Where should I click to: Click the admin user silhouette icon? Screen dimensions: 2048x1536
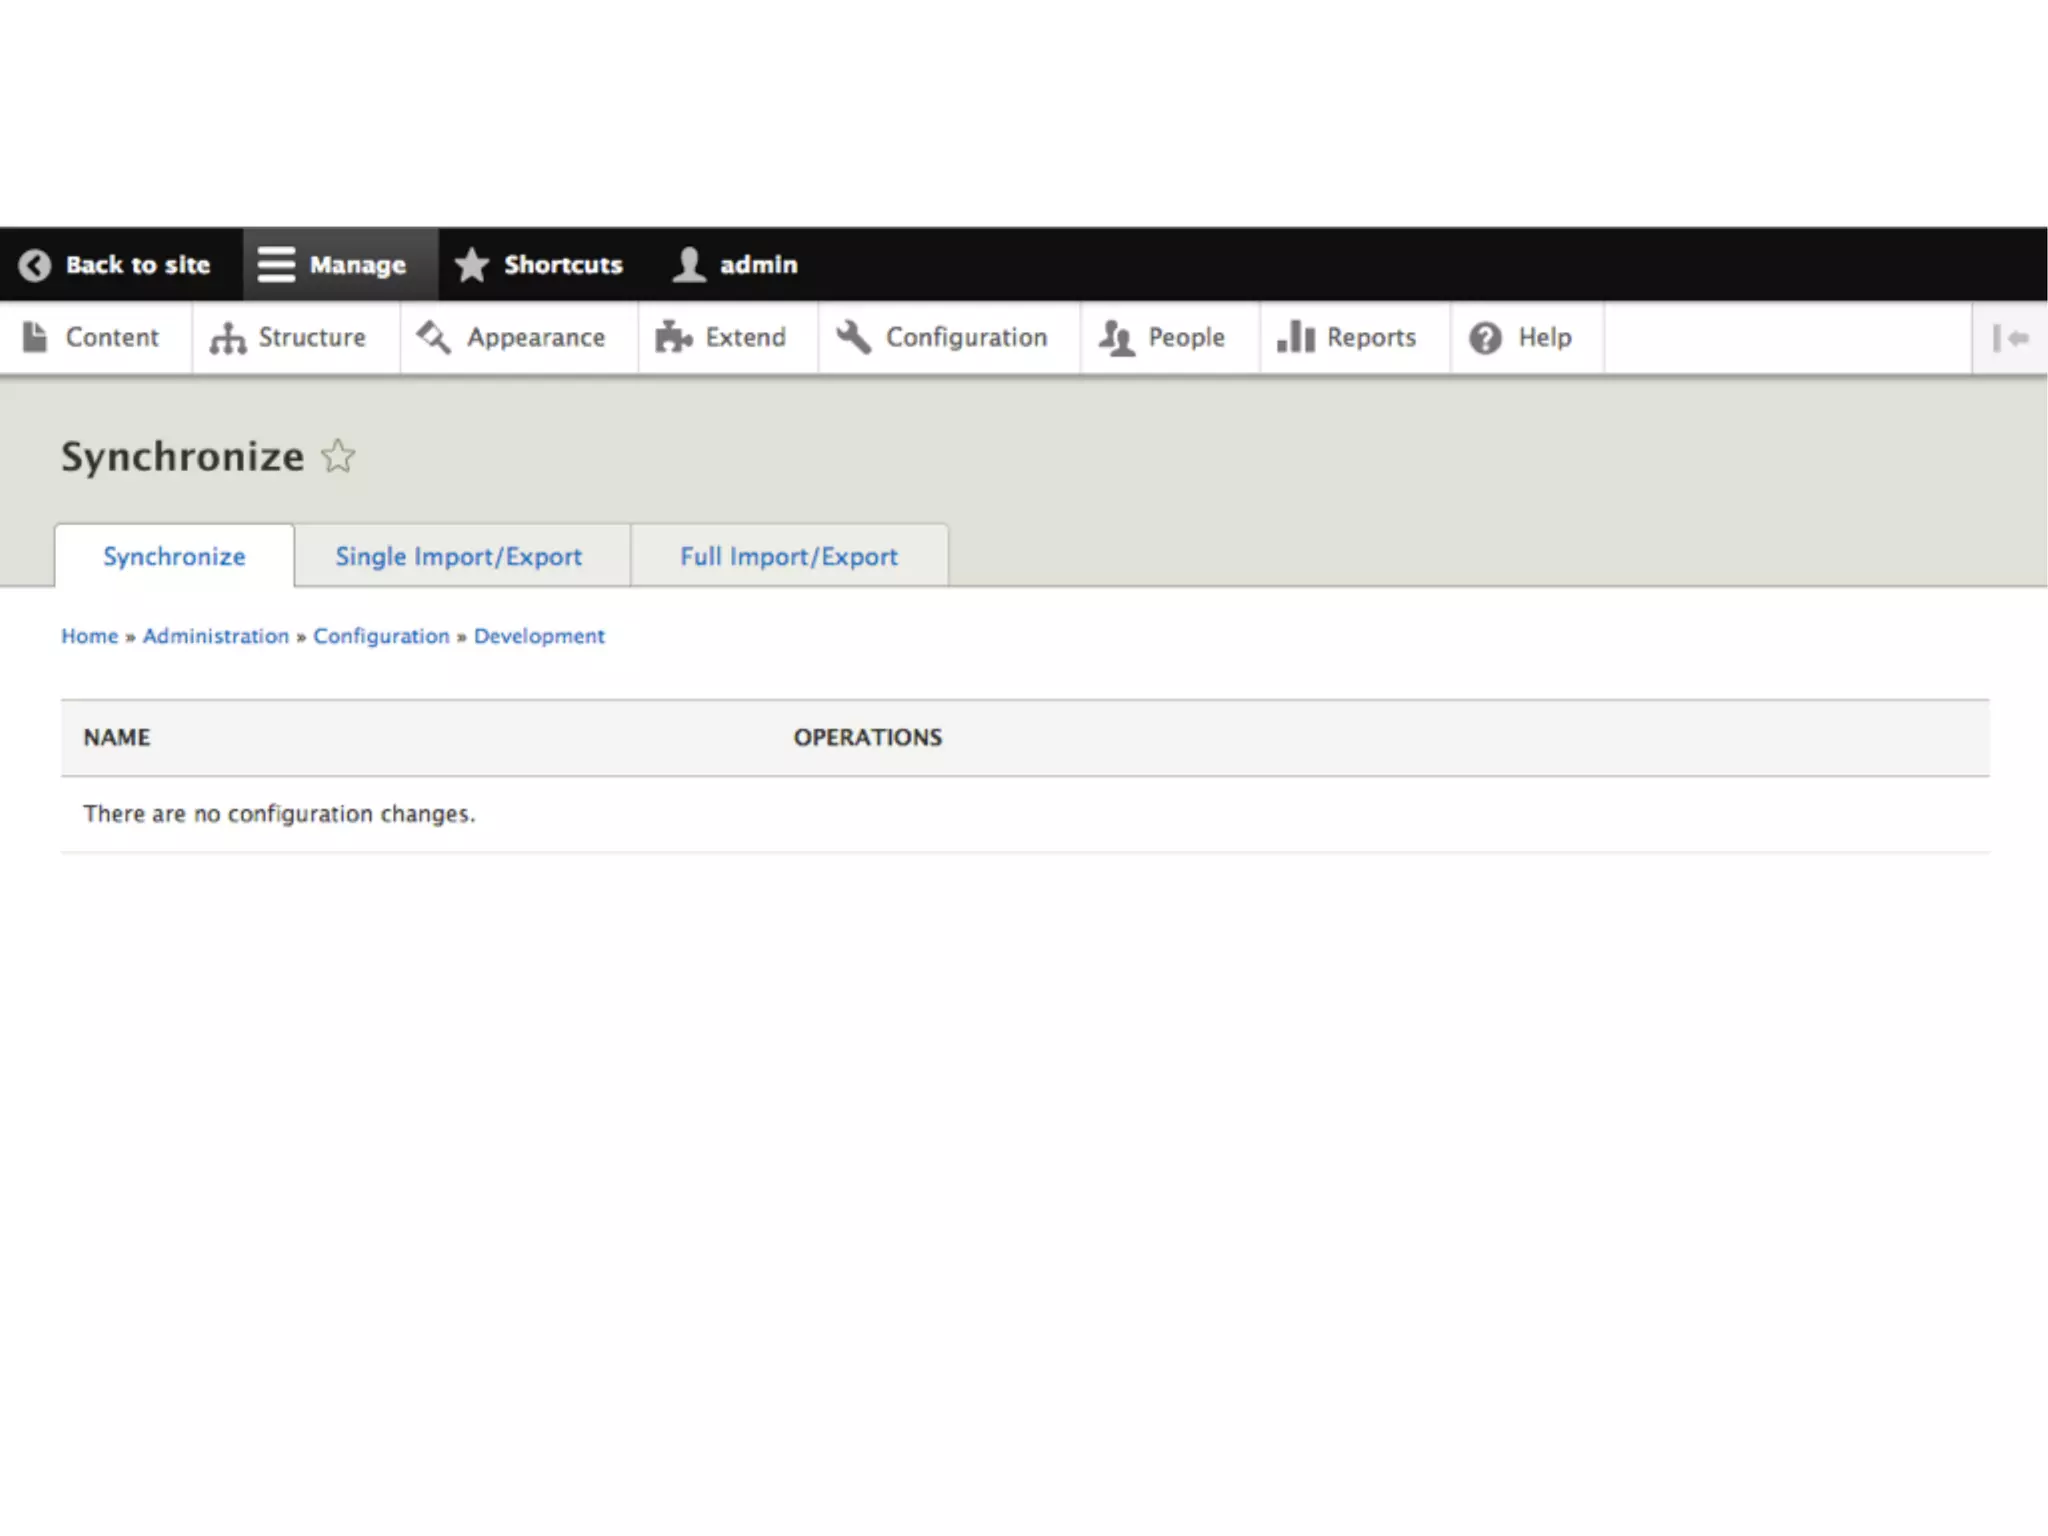(689, 265)
